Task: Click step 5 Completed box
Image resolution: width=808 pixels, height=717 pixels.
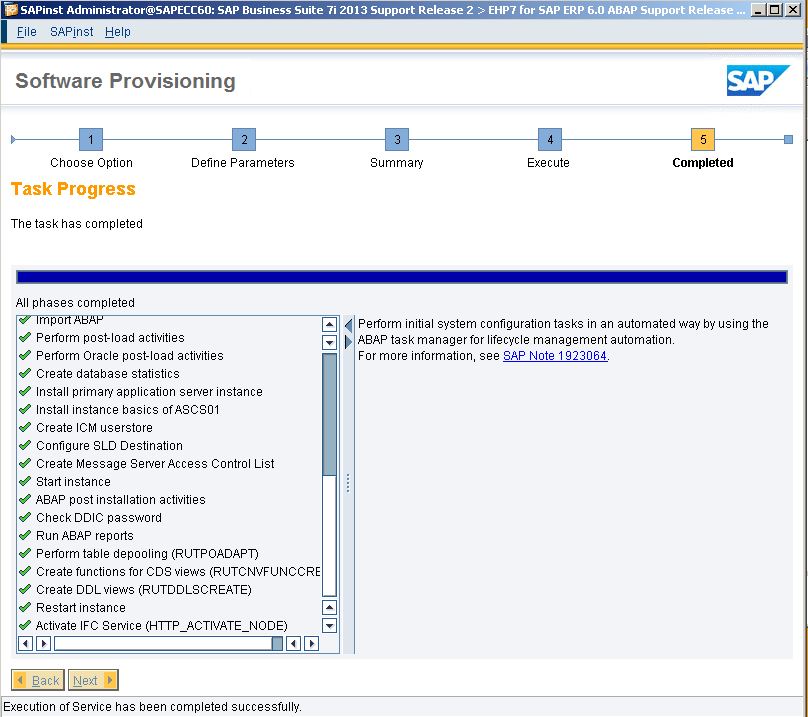Action: pyautogui.click(x=703, y=139)
